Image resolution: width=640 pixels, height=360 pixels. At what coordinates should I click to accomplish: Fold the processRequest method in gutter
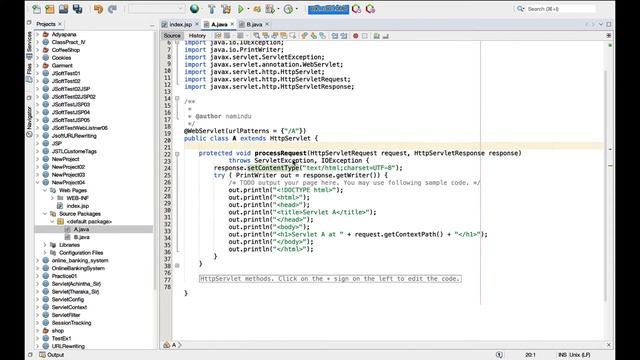[x=177, y=154]
